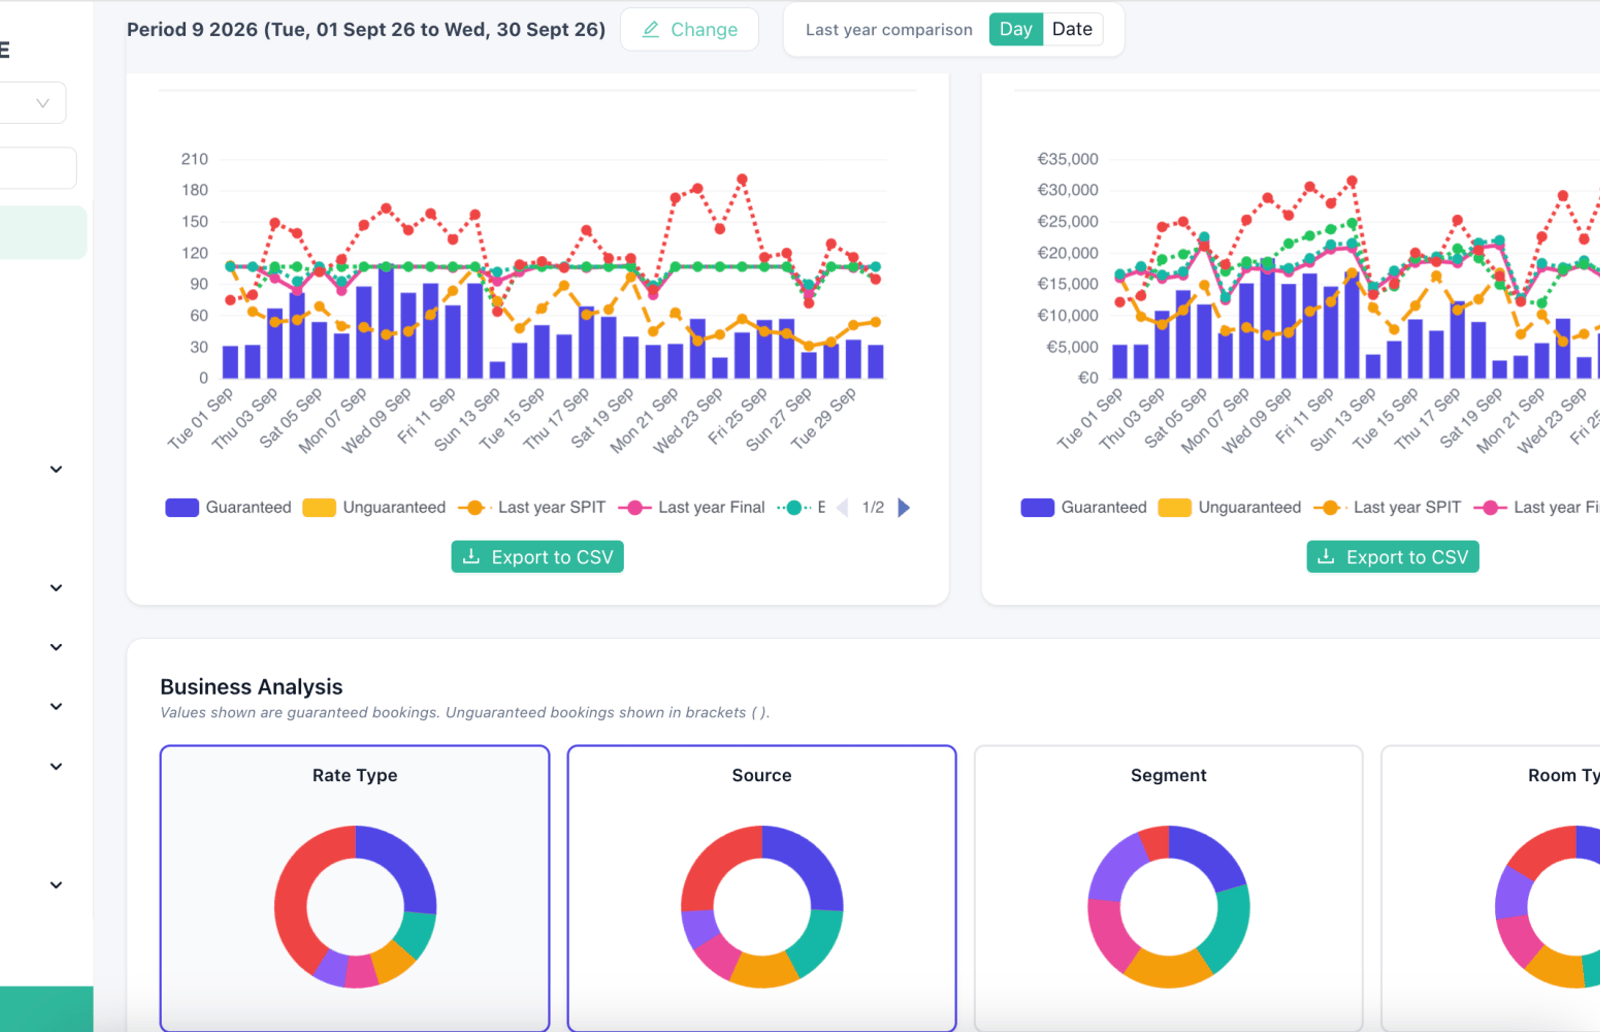Viewport: 1600px width, 1032px height.
Task: Click orange segment of Source donut
Action: point(765,971)
